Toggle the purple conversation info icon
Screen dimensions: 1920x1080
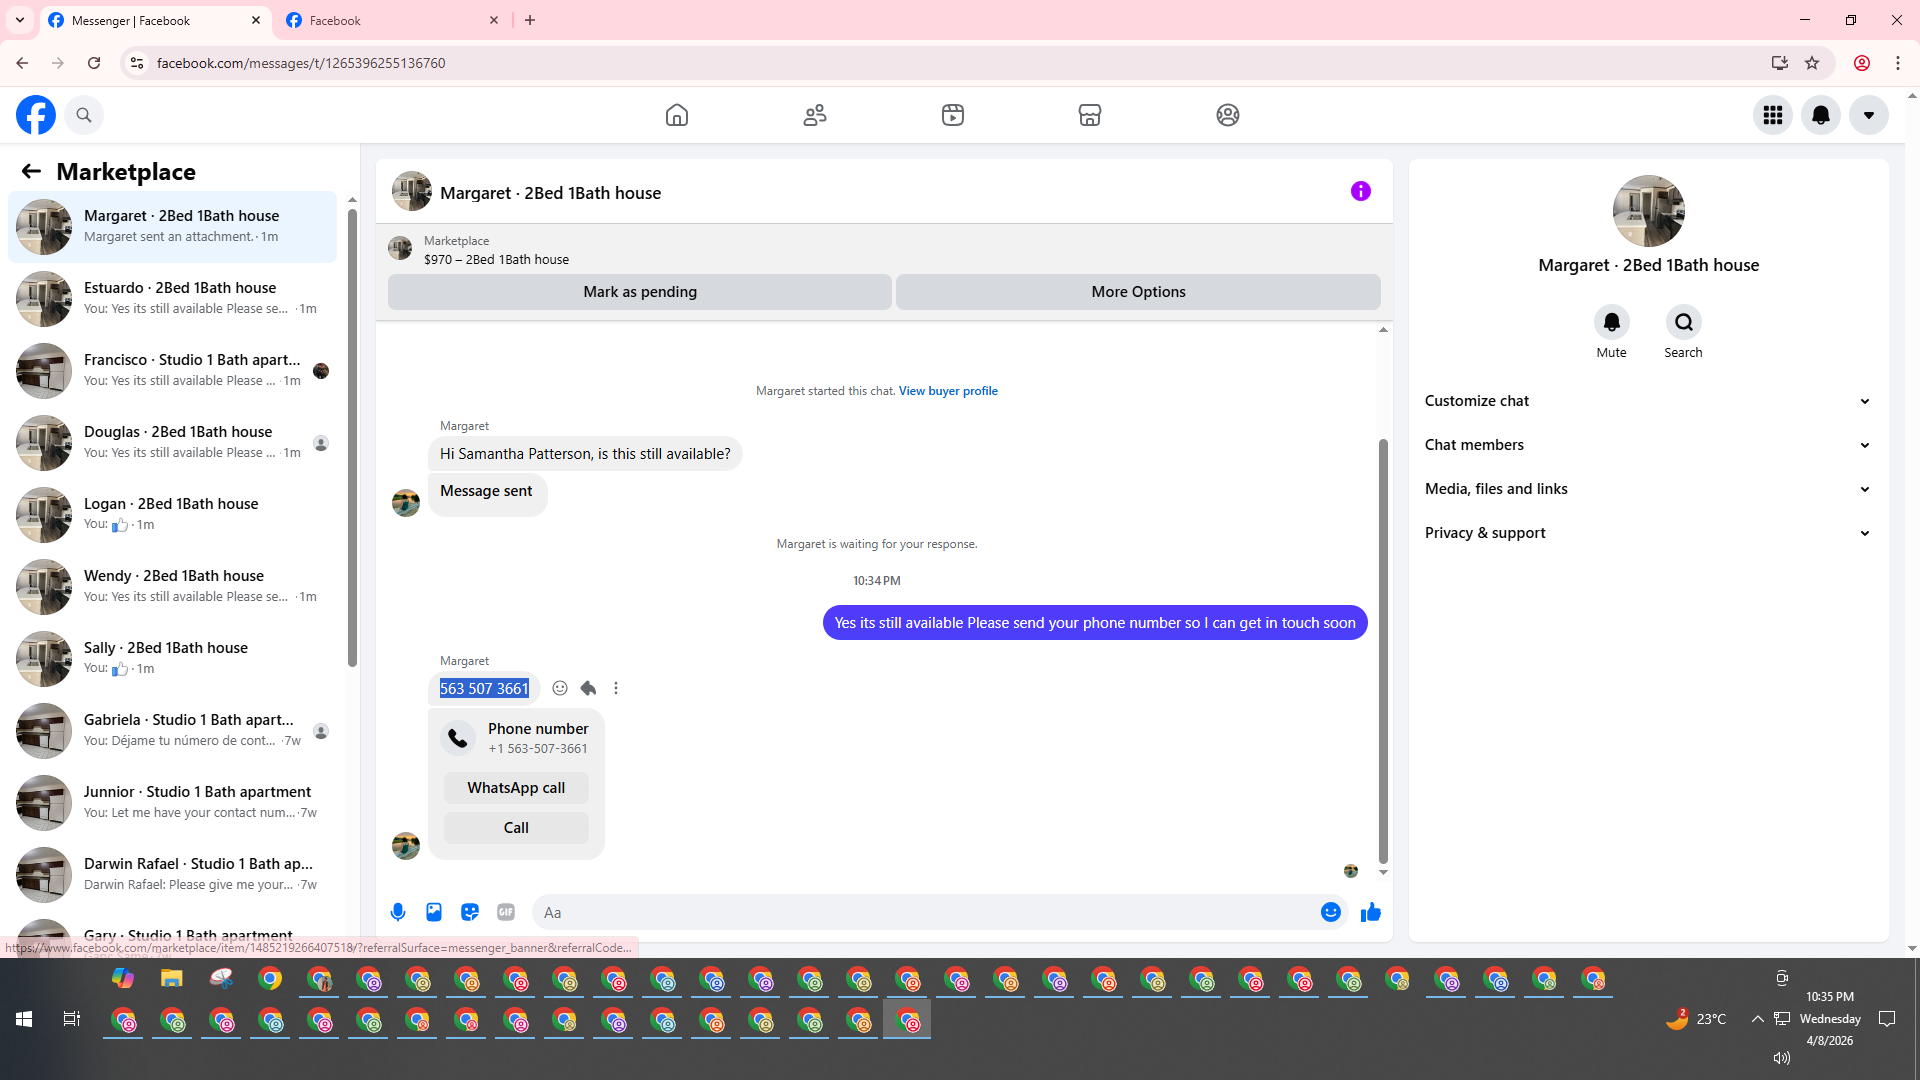point(1360,191)
